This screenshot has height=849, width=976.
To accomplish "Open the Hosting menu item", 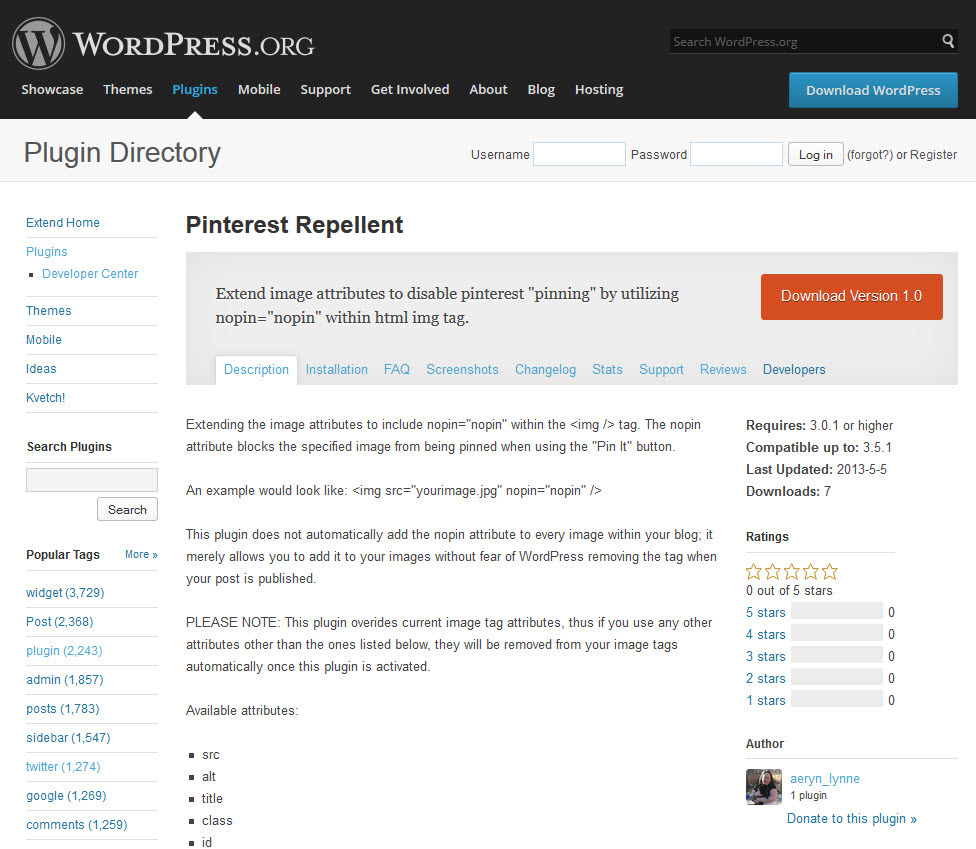I will pos(599,90).
